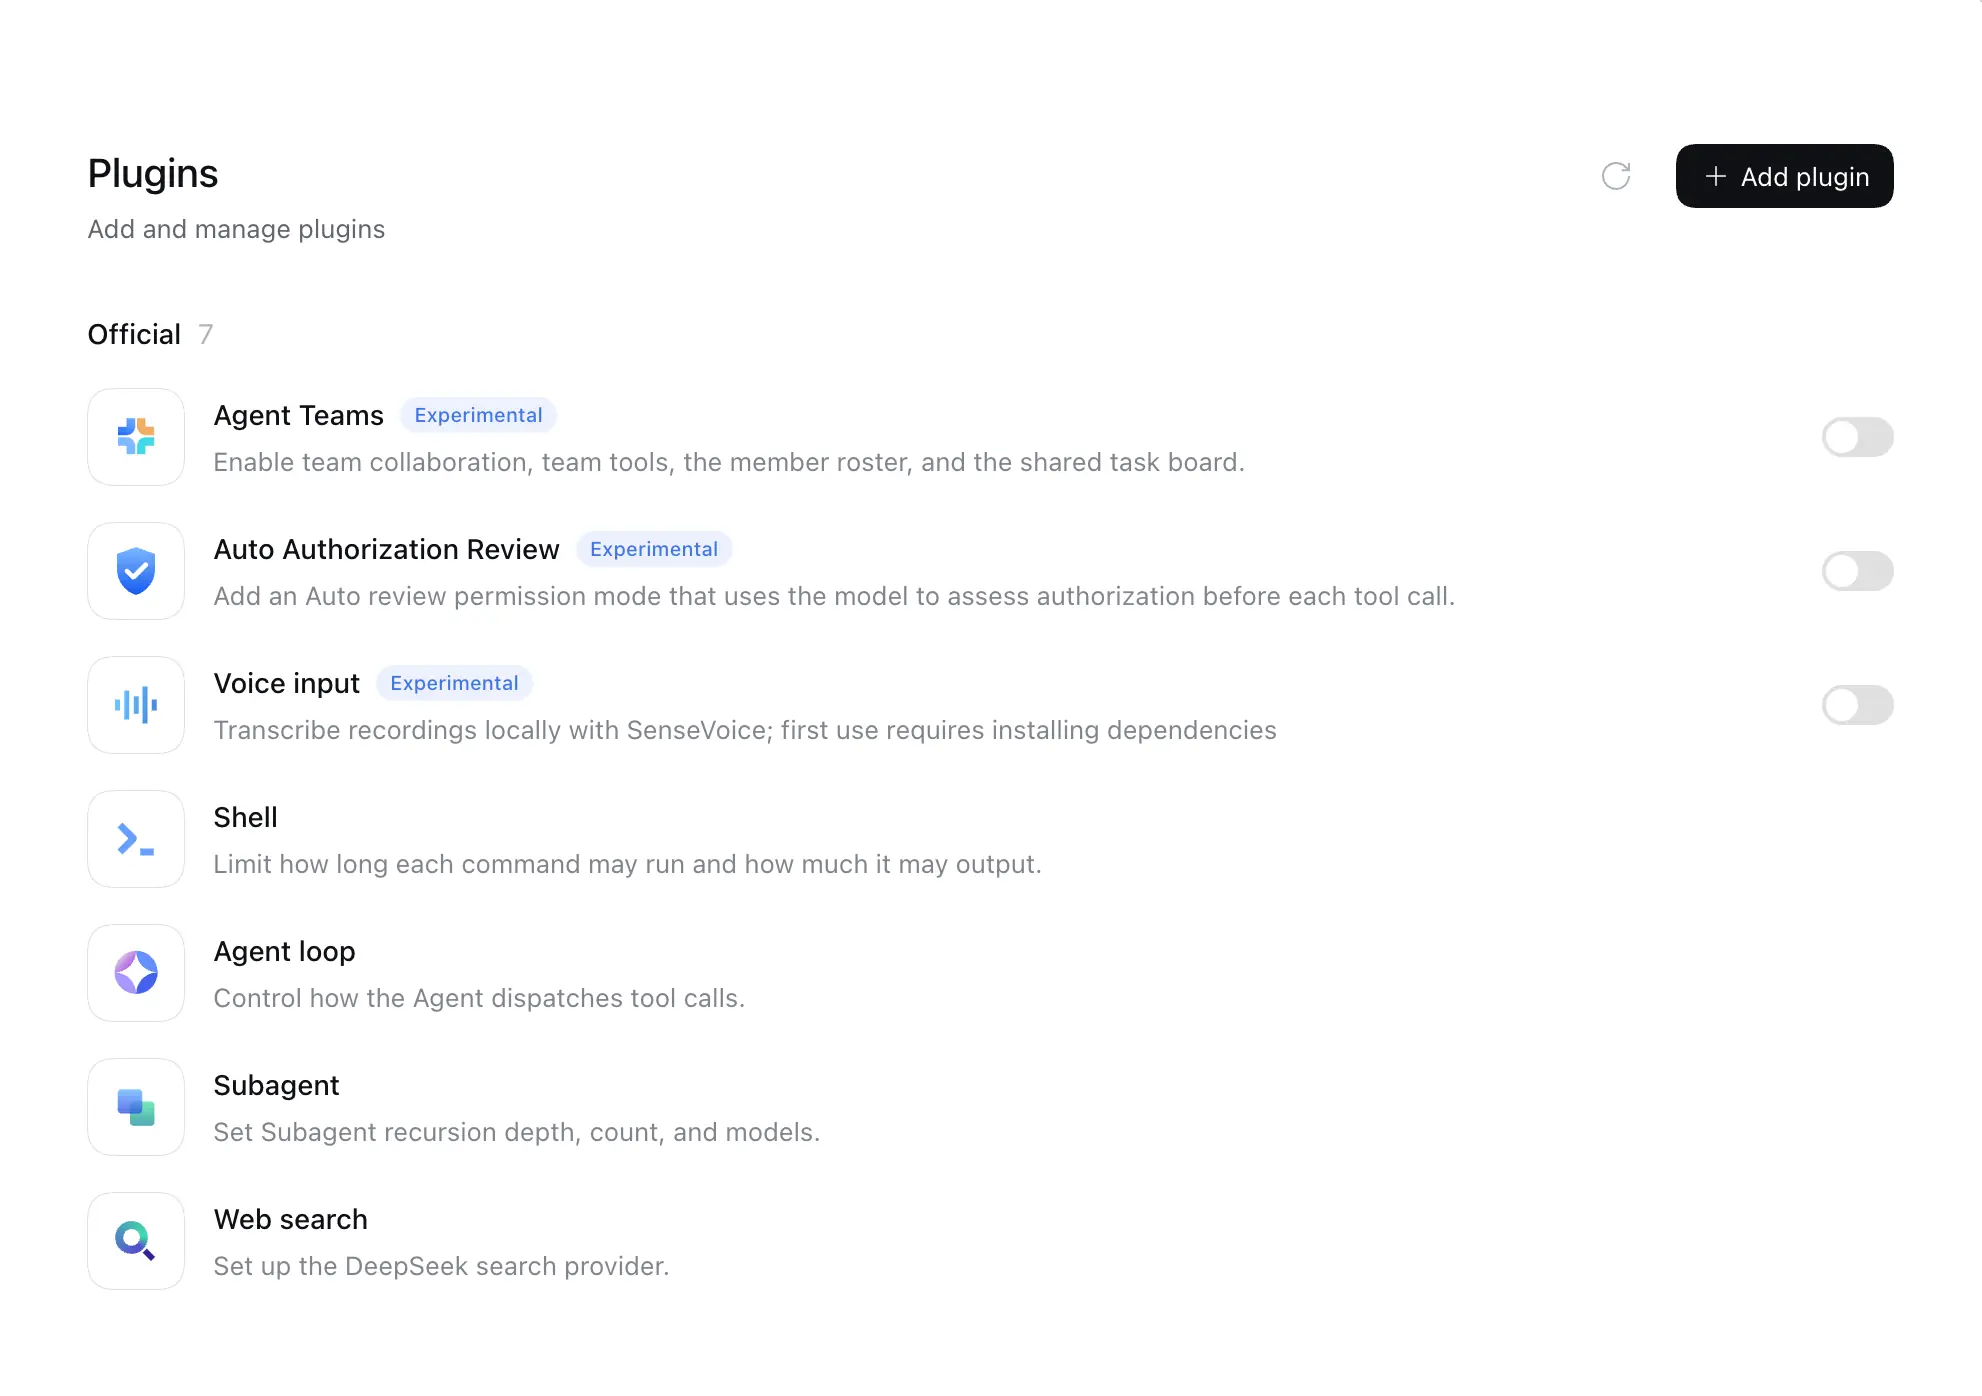The width and height of the screenshot is (1982, 1396).
Task: Click the Voice input waveform icon
Action: coord(136,705)
